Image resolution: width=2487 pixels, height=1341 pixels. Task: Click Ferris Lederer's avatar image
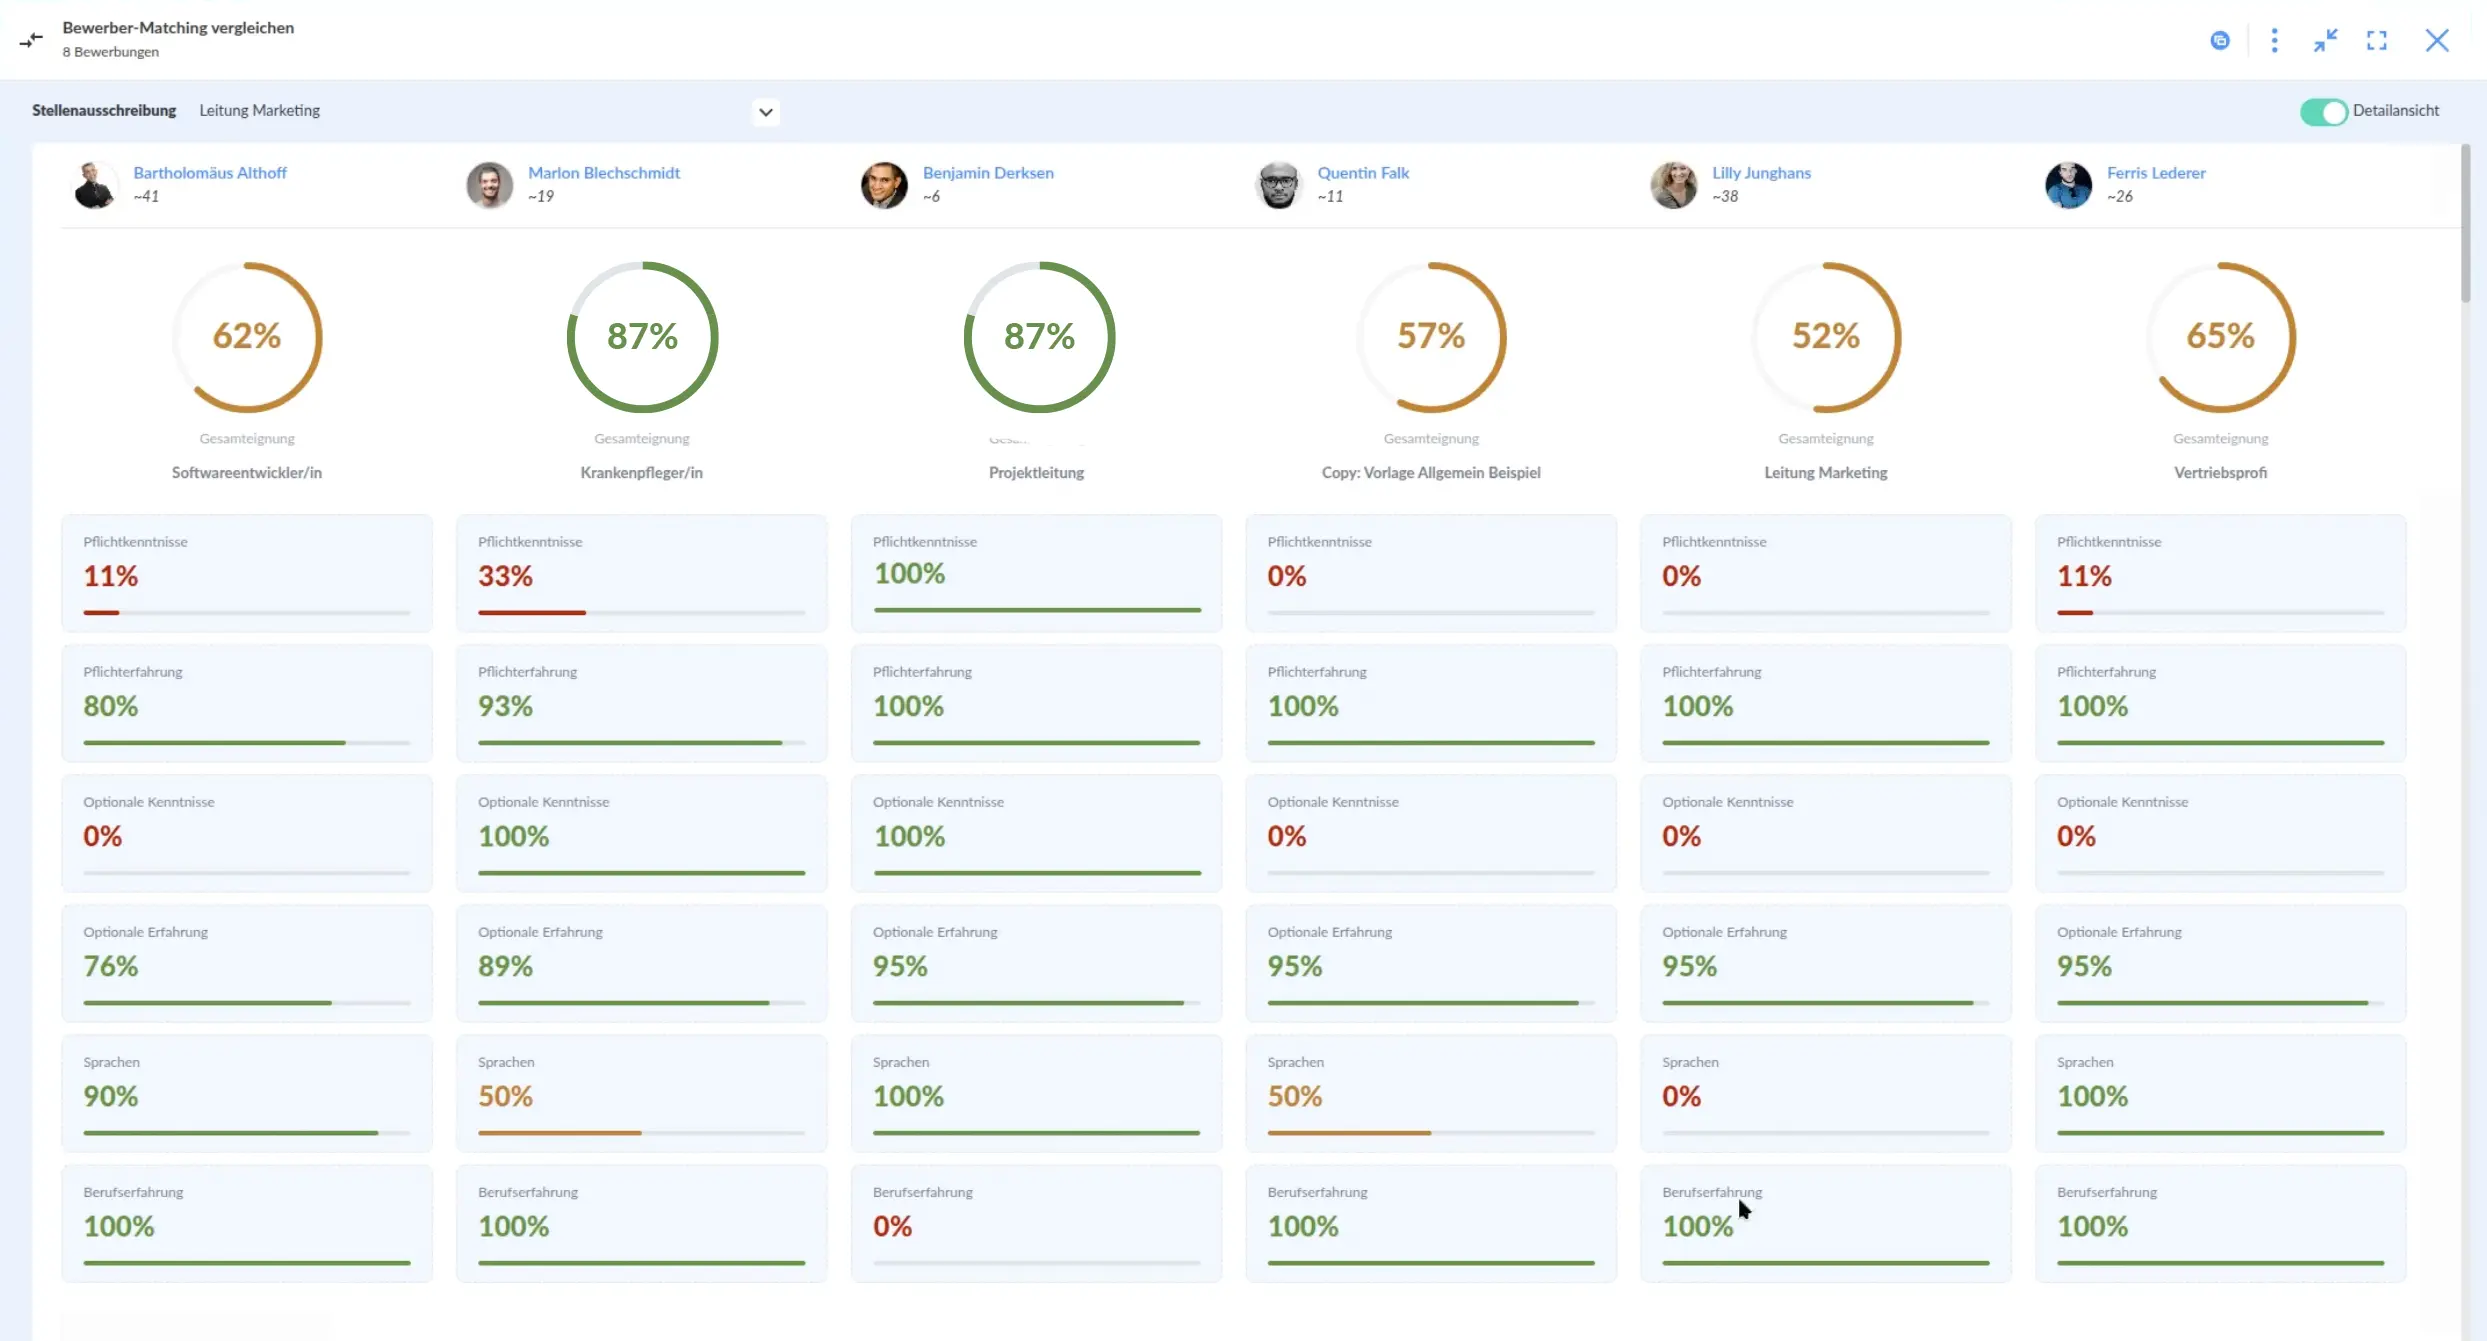[2069, 185]
